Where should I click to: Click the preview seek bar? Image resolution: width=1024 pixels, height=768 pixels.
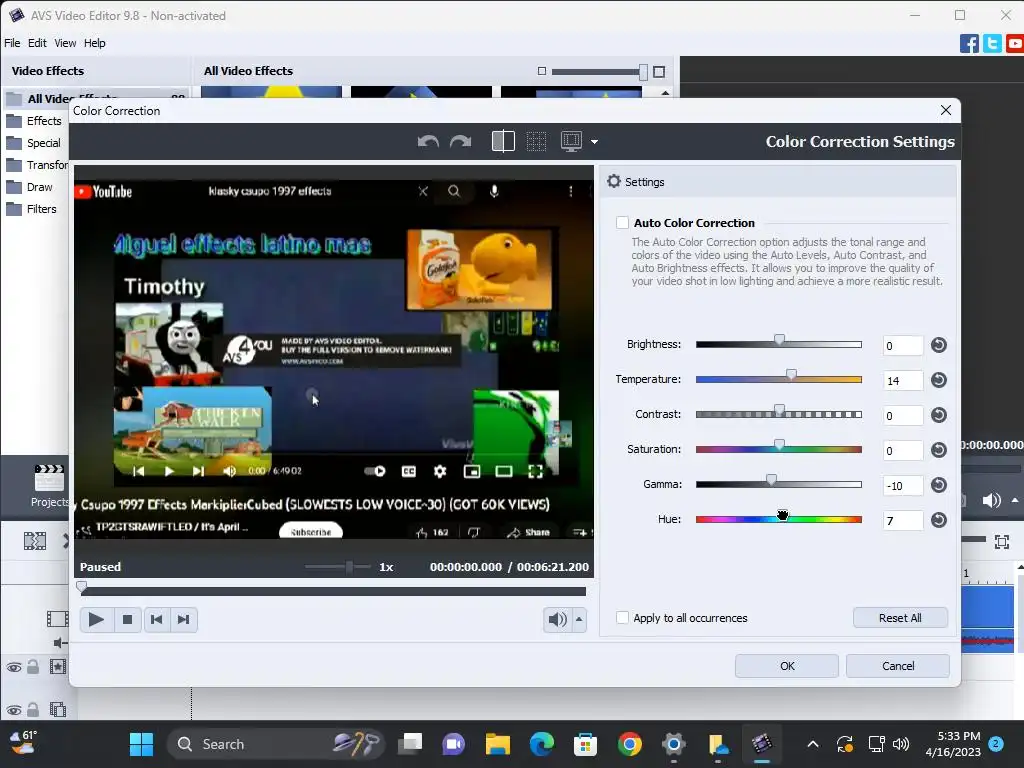point(333,592)
